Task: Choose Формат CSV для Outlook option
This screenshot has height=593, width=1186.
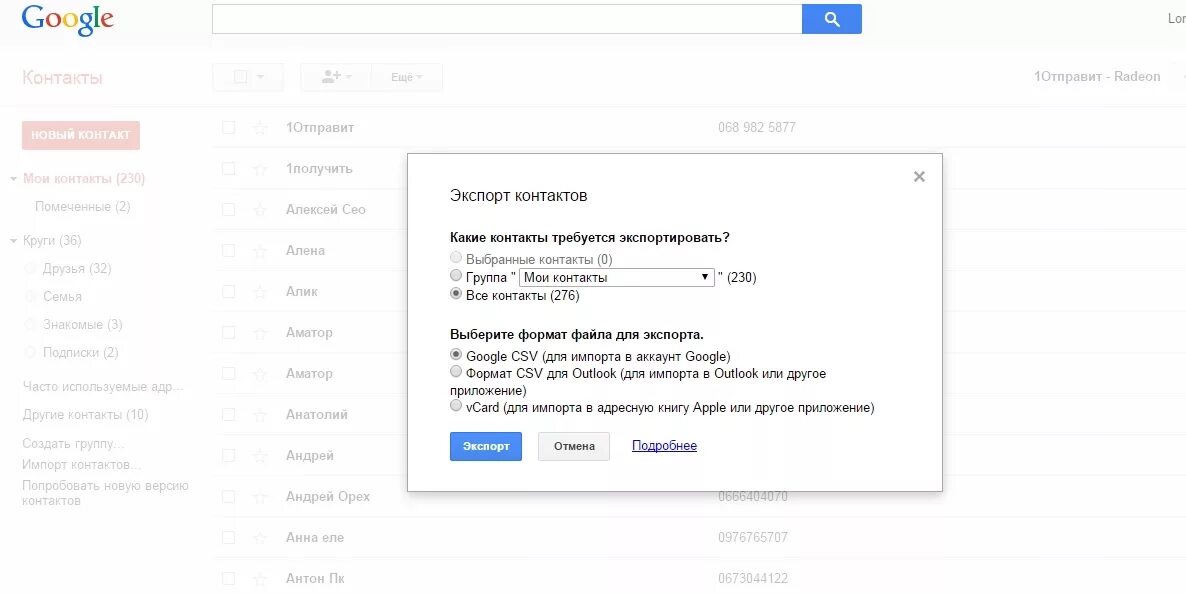Action: pyautogui.click(x=456, y=371)
